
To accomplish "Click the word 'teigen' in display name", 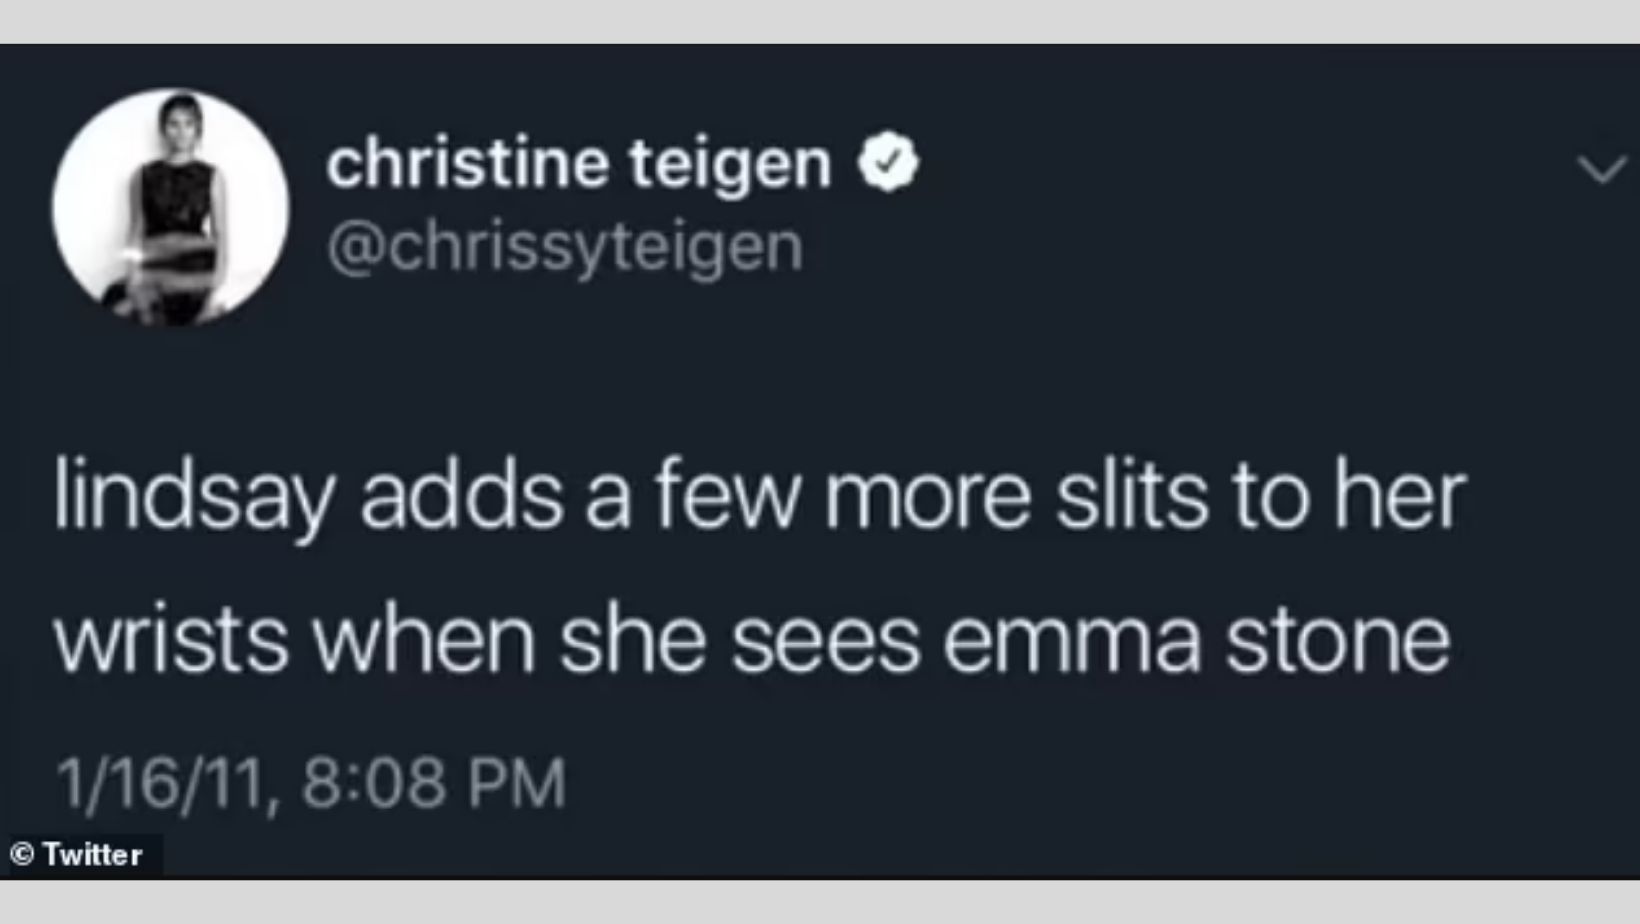I will 730,164.
